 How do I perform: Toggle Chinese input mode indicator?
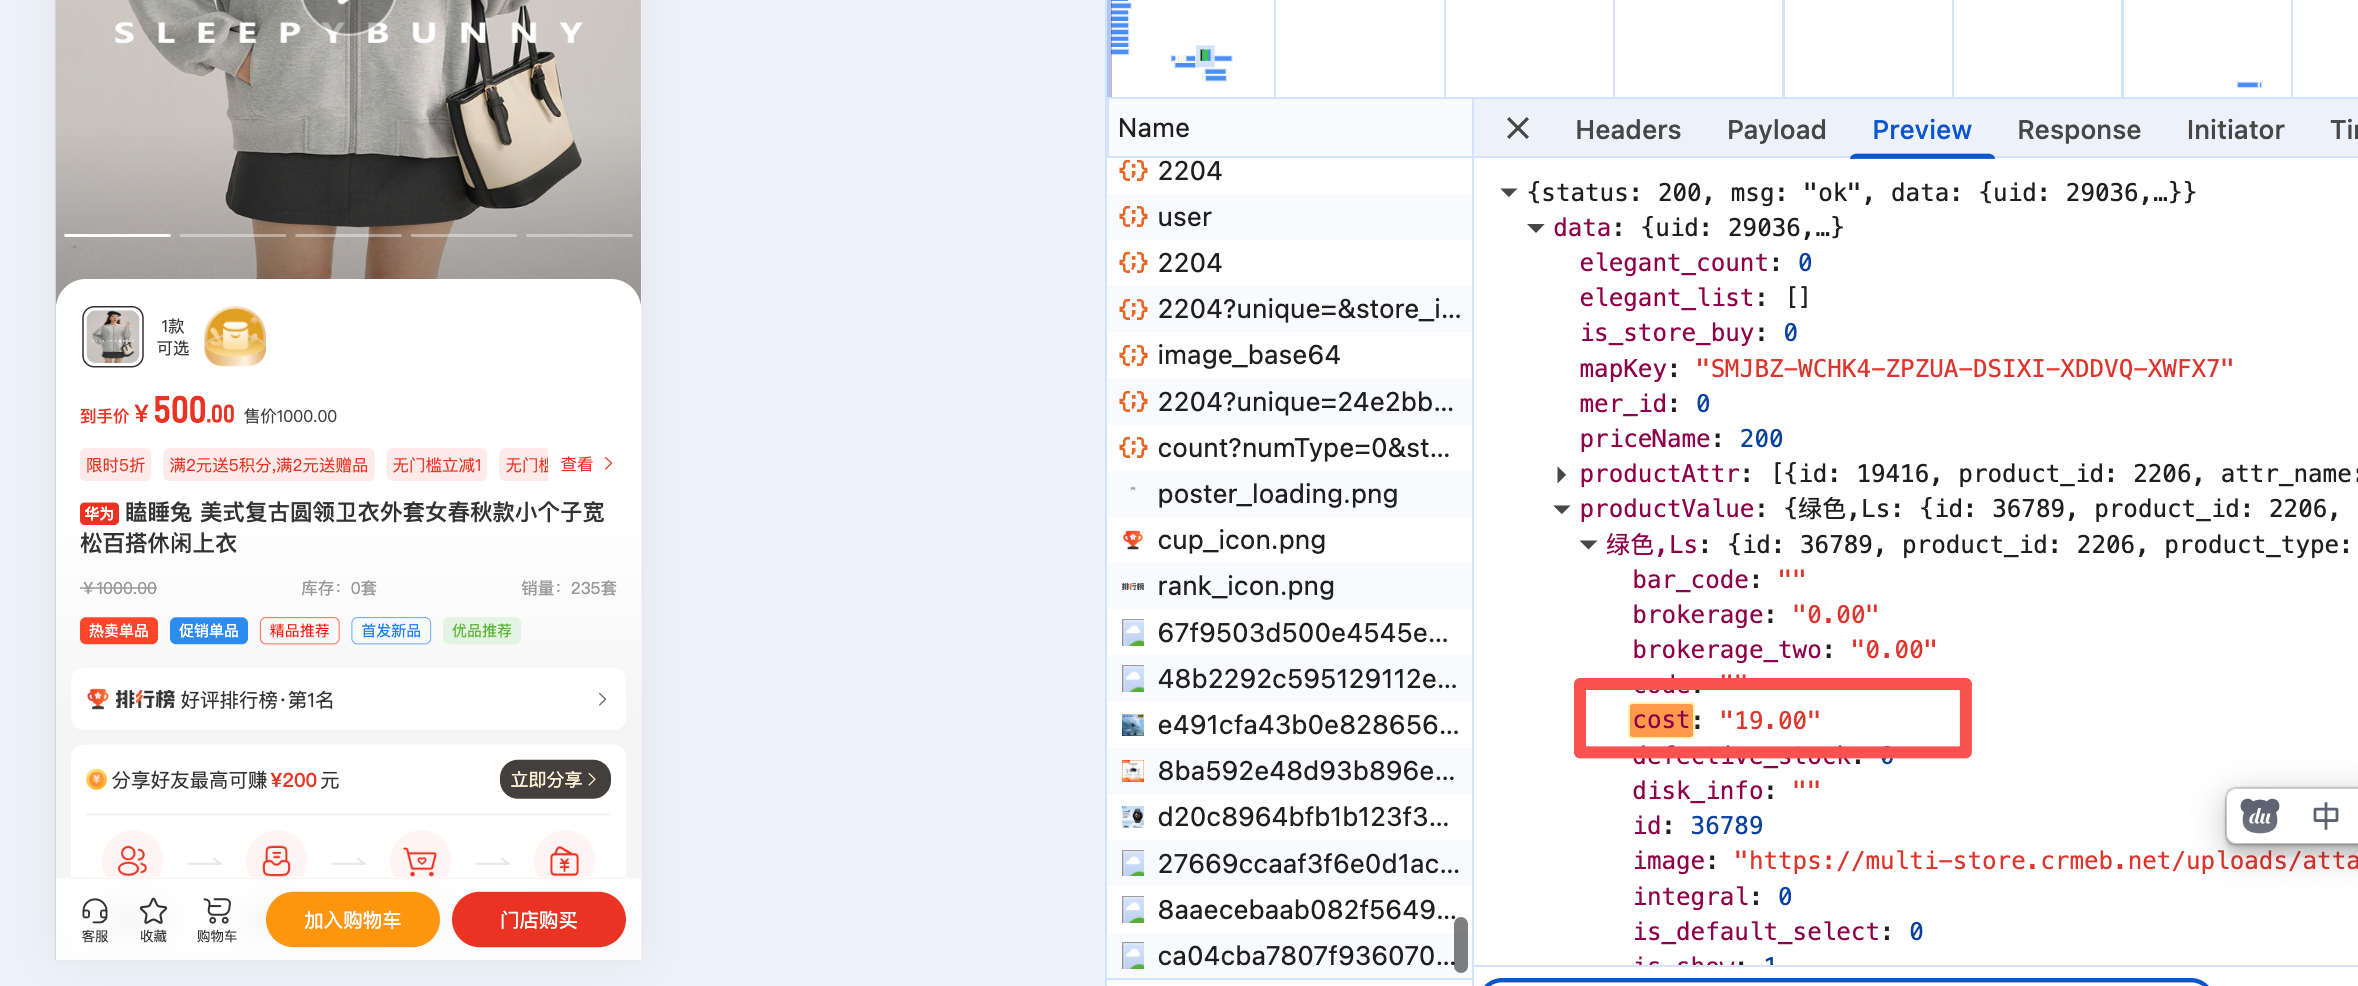point(2325,816)
